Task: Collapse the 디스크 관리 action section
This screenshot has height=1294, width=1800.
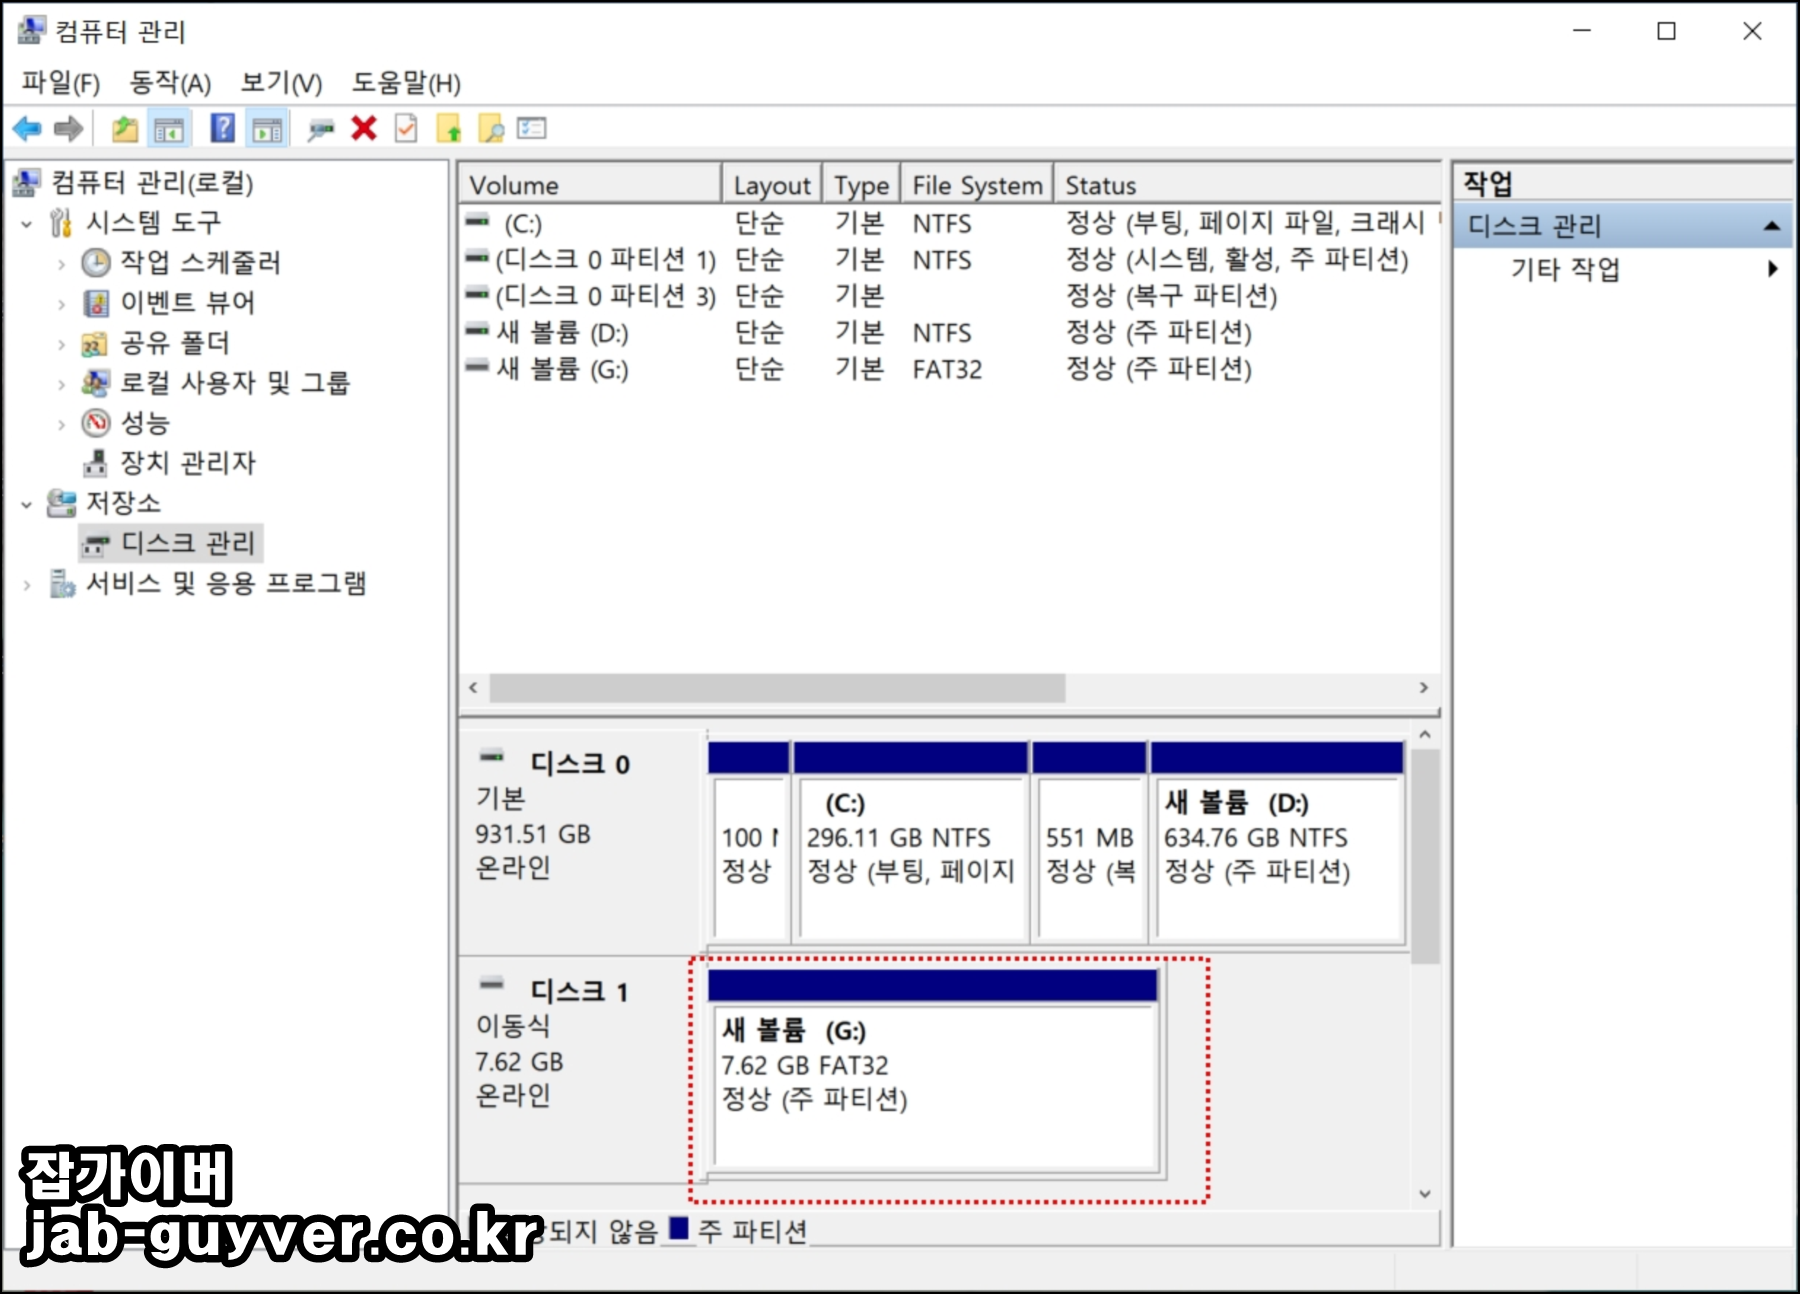Action: click(1770, 225)
